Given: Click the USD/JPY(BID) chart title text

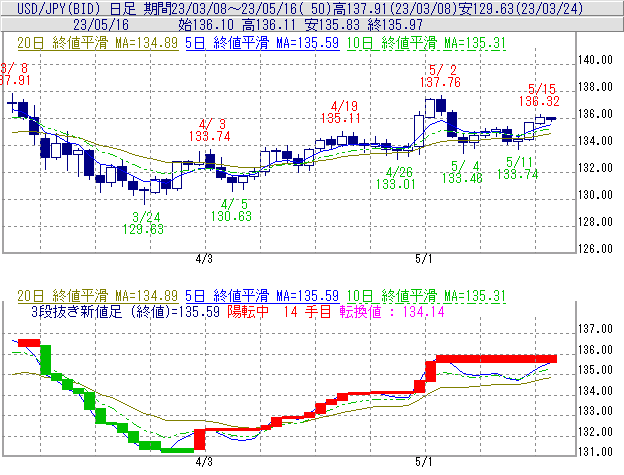Looking at the screenshot, I should (x=58, y=8).
